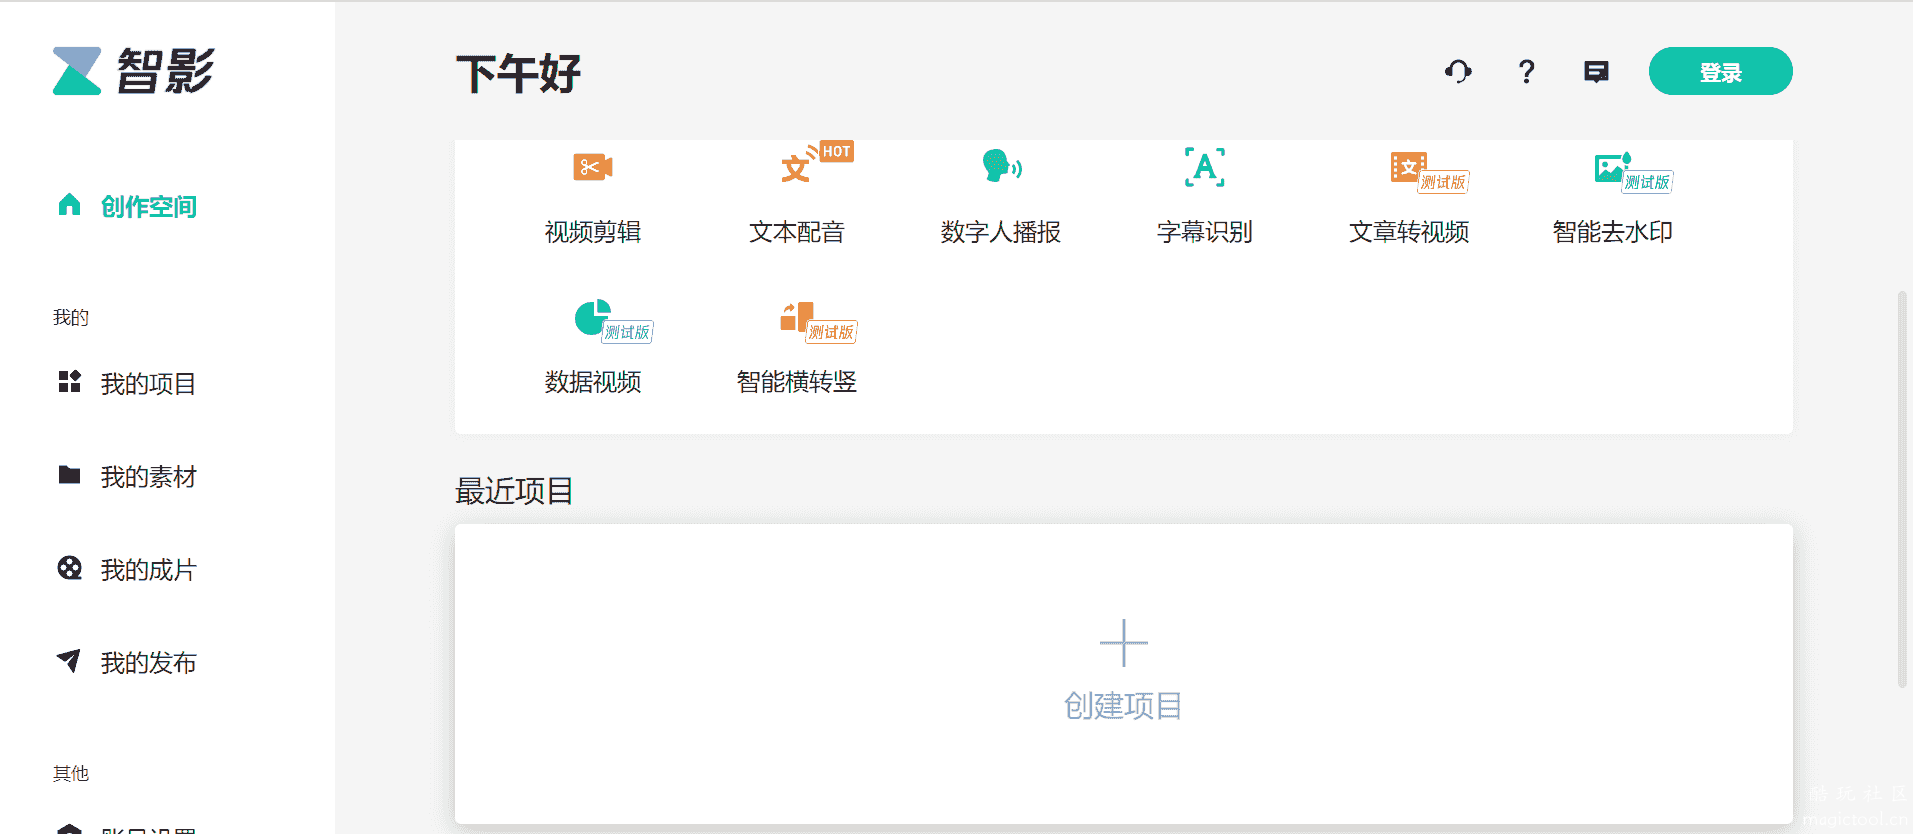Click the 我的成片 film reel icon

click(69, 568)
